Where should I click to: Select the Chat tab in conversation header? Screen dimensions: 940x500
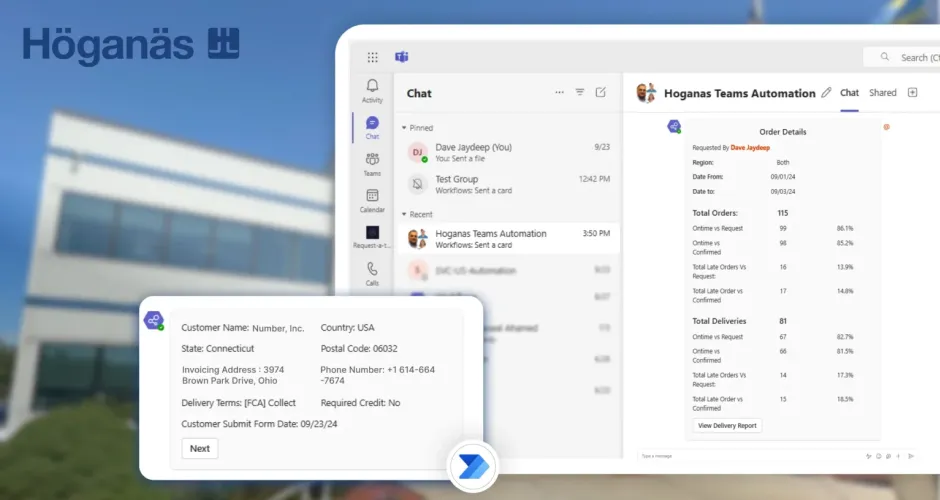pos(849,93)
